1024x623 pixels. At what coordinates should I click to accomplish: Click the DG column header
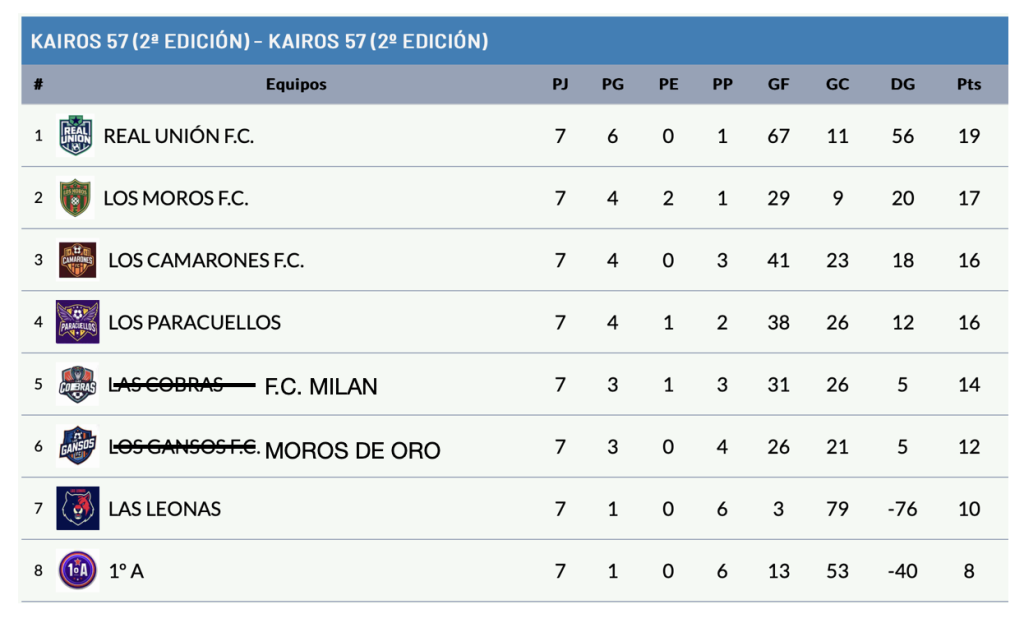(x=902, y=84)
